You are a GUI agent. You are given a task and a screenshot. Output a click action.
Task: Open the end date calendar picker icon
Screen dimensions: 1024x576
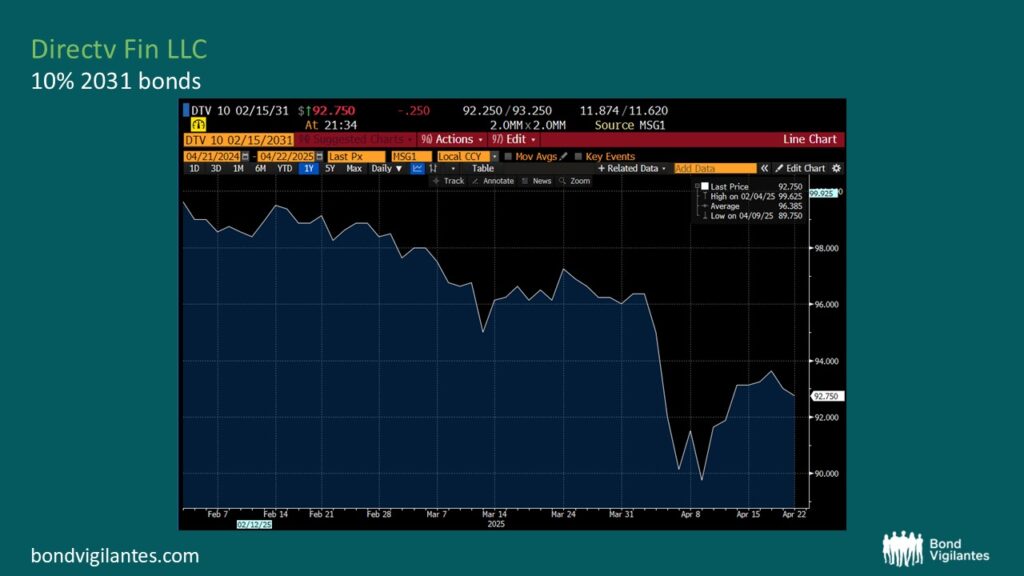point(319,157)
